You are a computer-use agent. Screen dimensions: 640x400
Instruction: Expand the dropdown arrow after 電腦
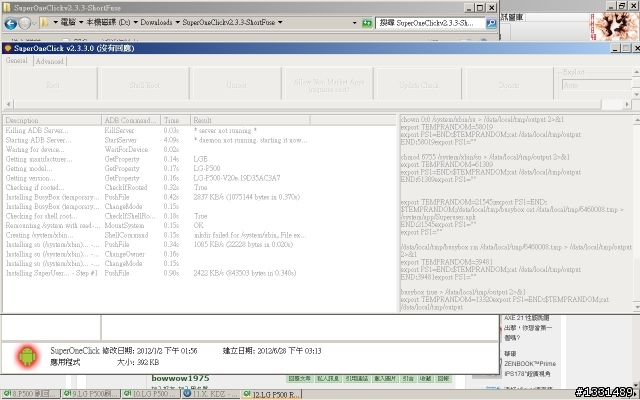coord(81,22)
